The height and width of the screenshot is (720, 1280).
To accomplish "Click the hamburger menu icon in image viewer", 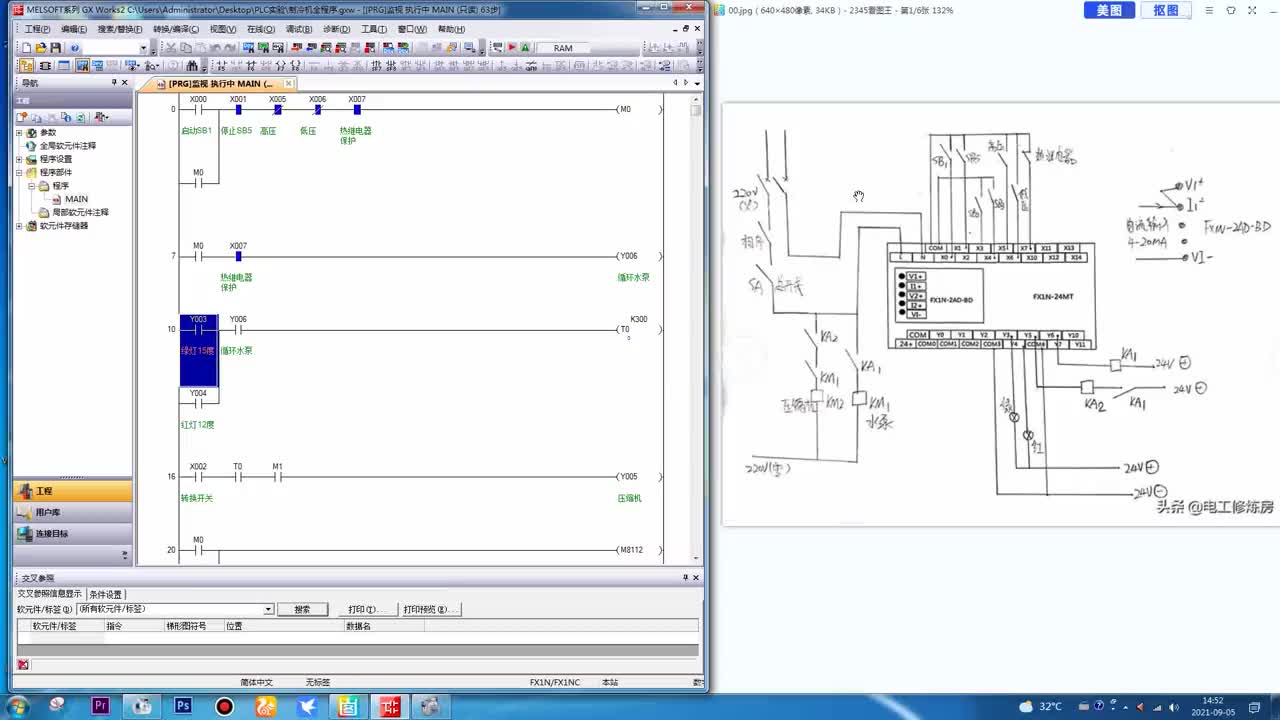I will pyautogui.click(x=1209, y=10).
